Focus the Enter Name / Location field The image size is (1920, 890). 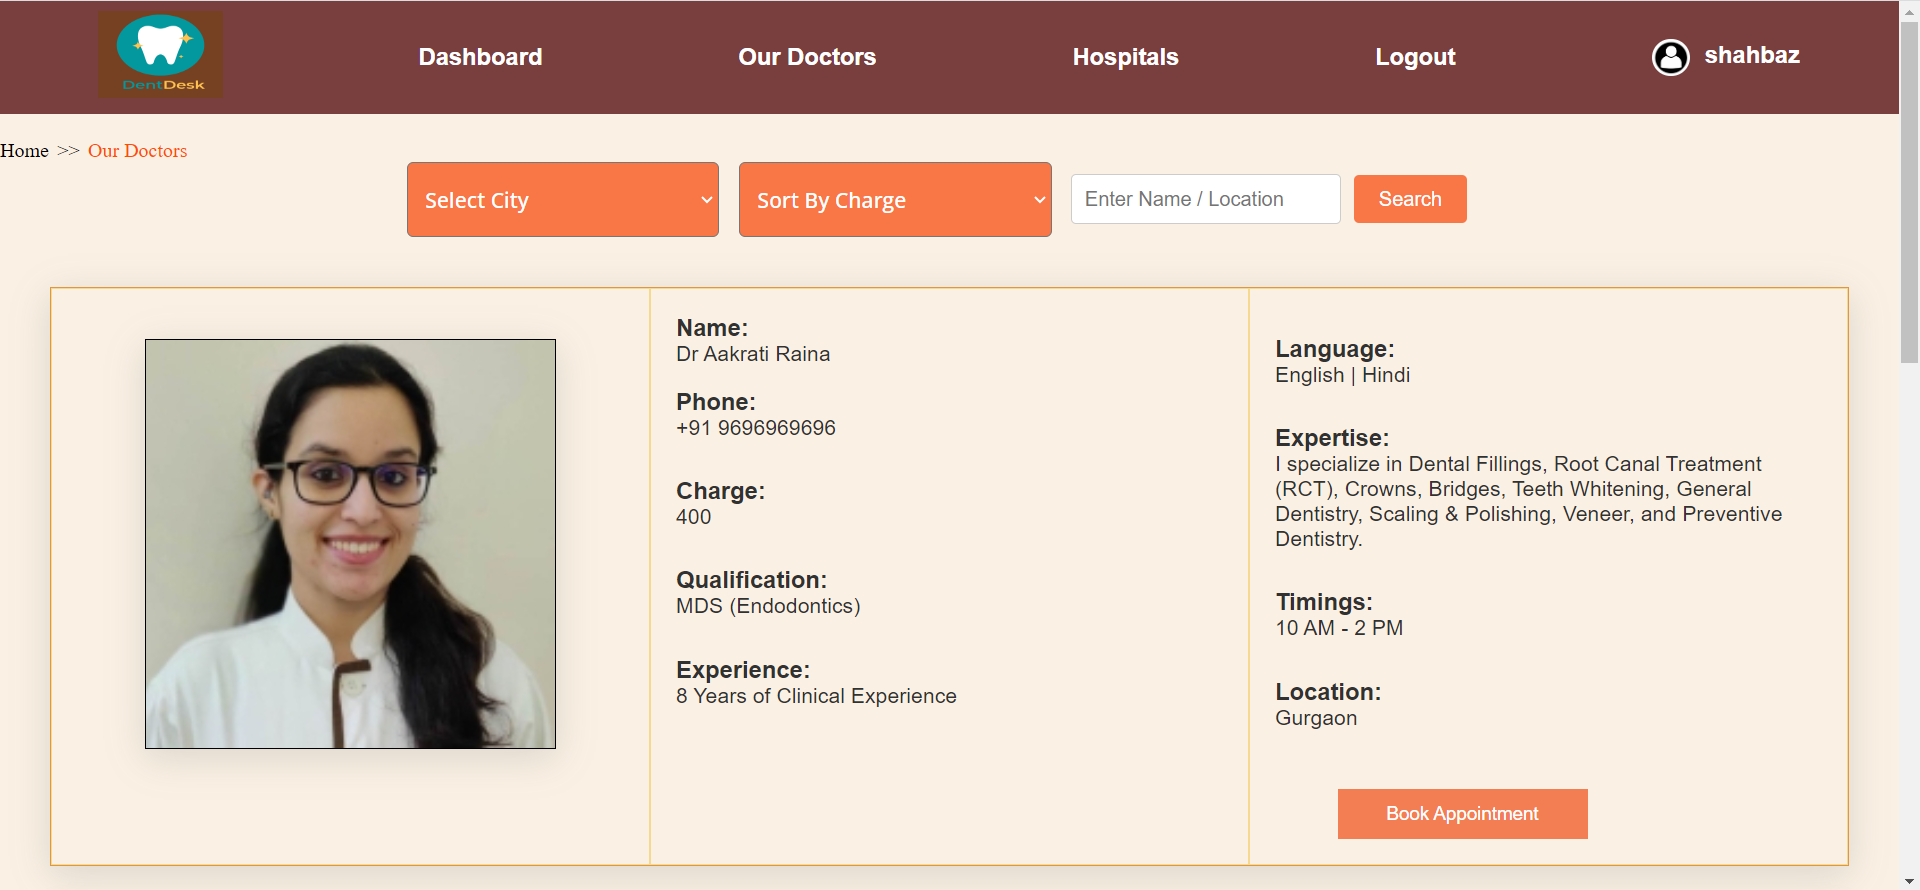pos(1205,199)
